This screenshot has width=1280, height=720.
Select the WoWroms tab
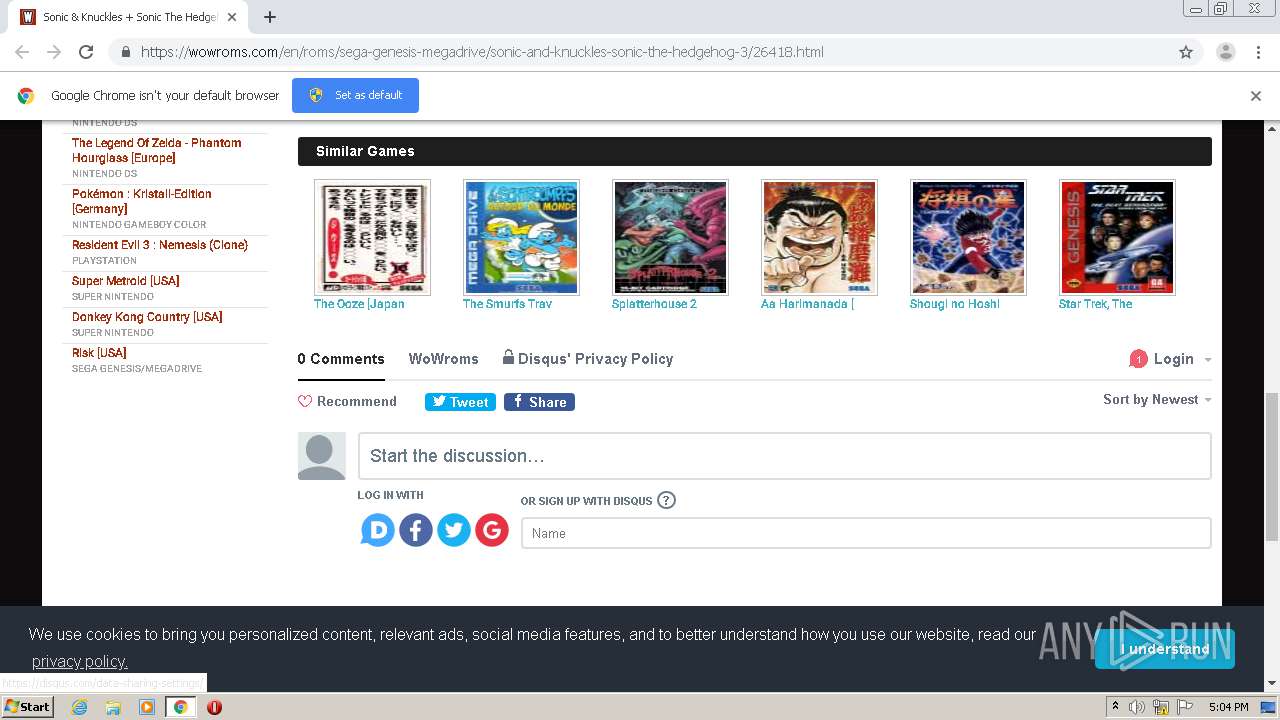pyautogui.click(x=443, y=359)
